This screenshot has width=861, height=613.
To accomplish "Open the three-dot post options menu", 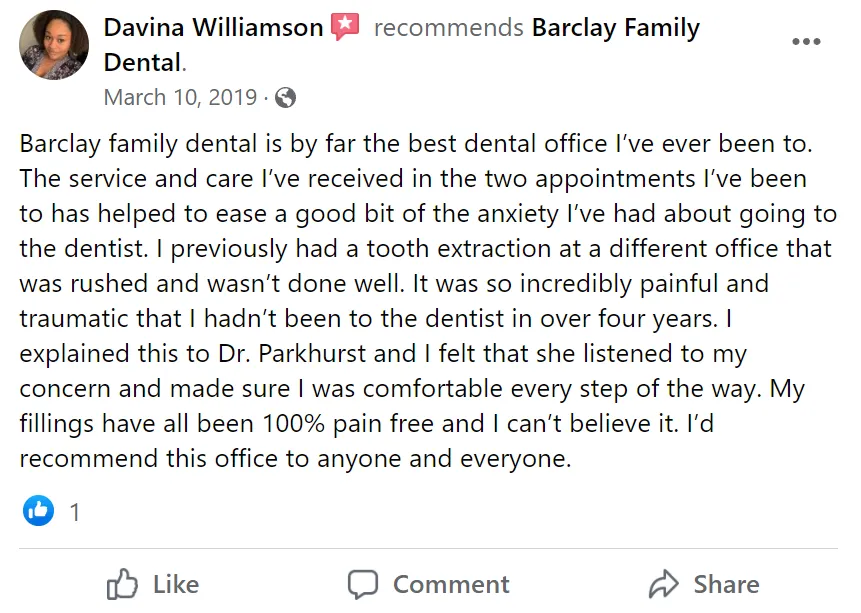I will pyautogui.click(x=806, y=42).
